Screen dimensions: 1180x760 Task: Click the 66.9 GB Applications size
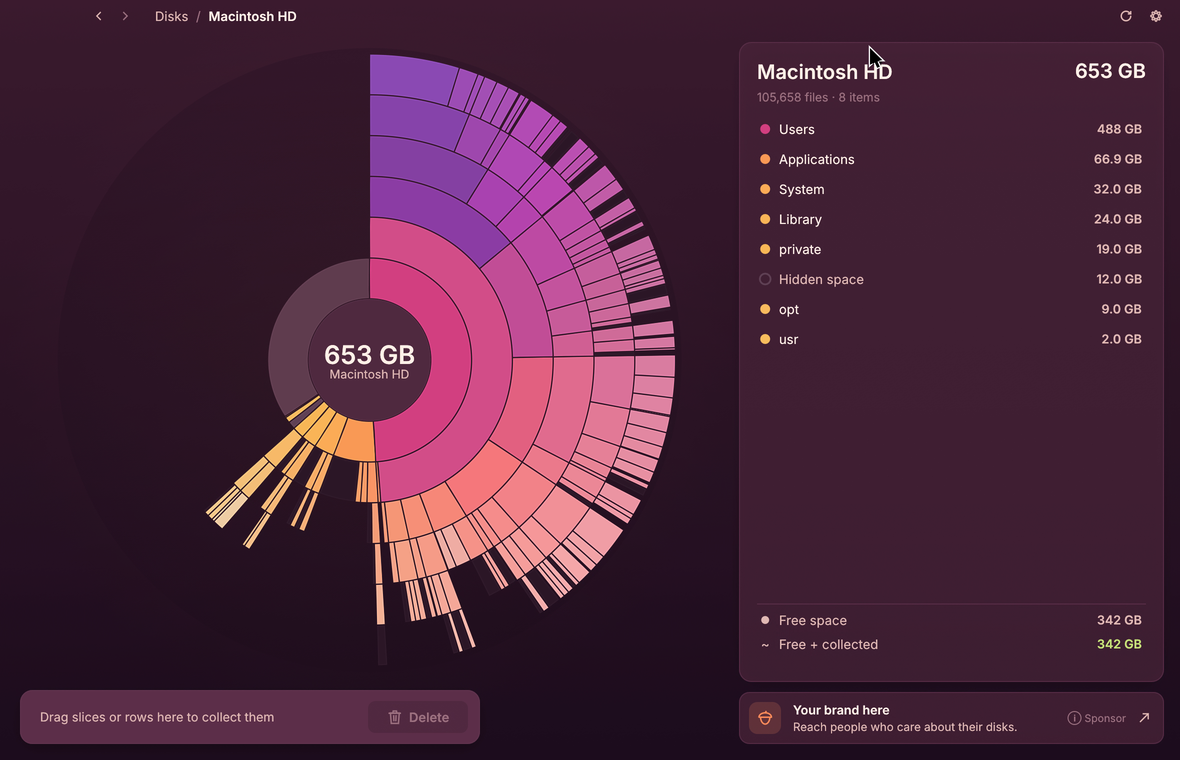point(1118,160)
